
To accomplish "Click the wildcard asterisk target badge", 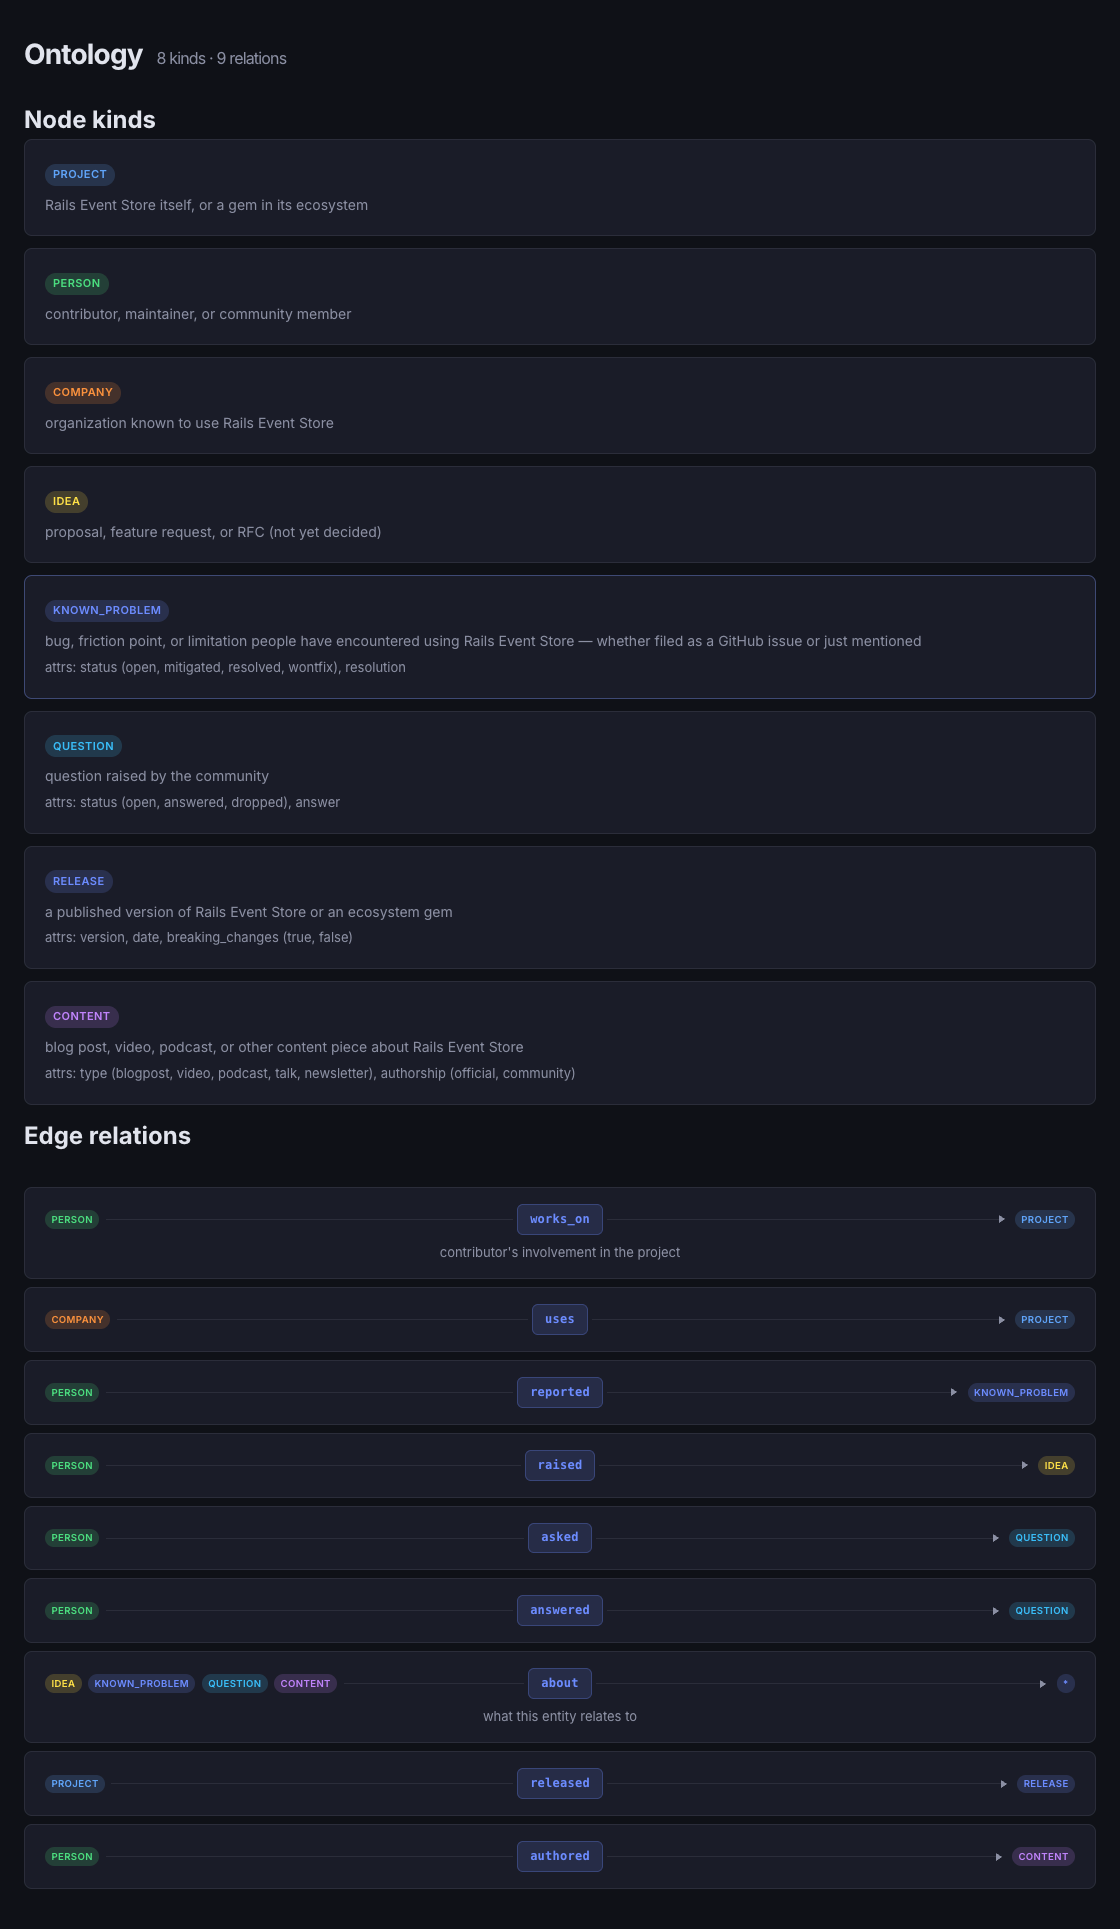I will tap(1066, 1683).
